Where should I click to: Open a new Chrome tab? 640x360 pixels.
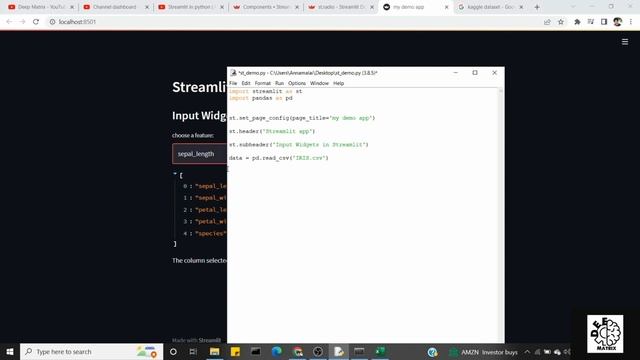tap(537, 7)
